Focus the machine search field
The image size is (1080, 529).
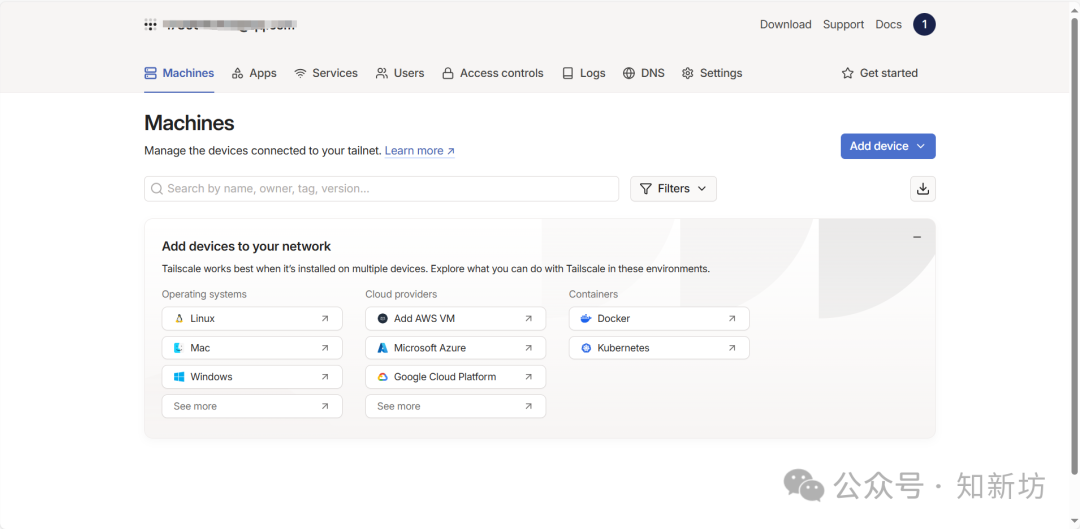point(390,189)
